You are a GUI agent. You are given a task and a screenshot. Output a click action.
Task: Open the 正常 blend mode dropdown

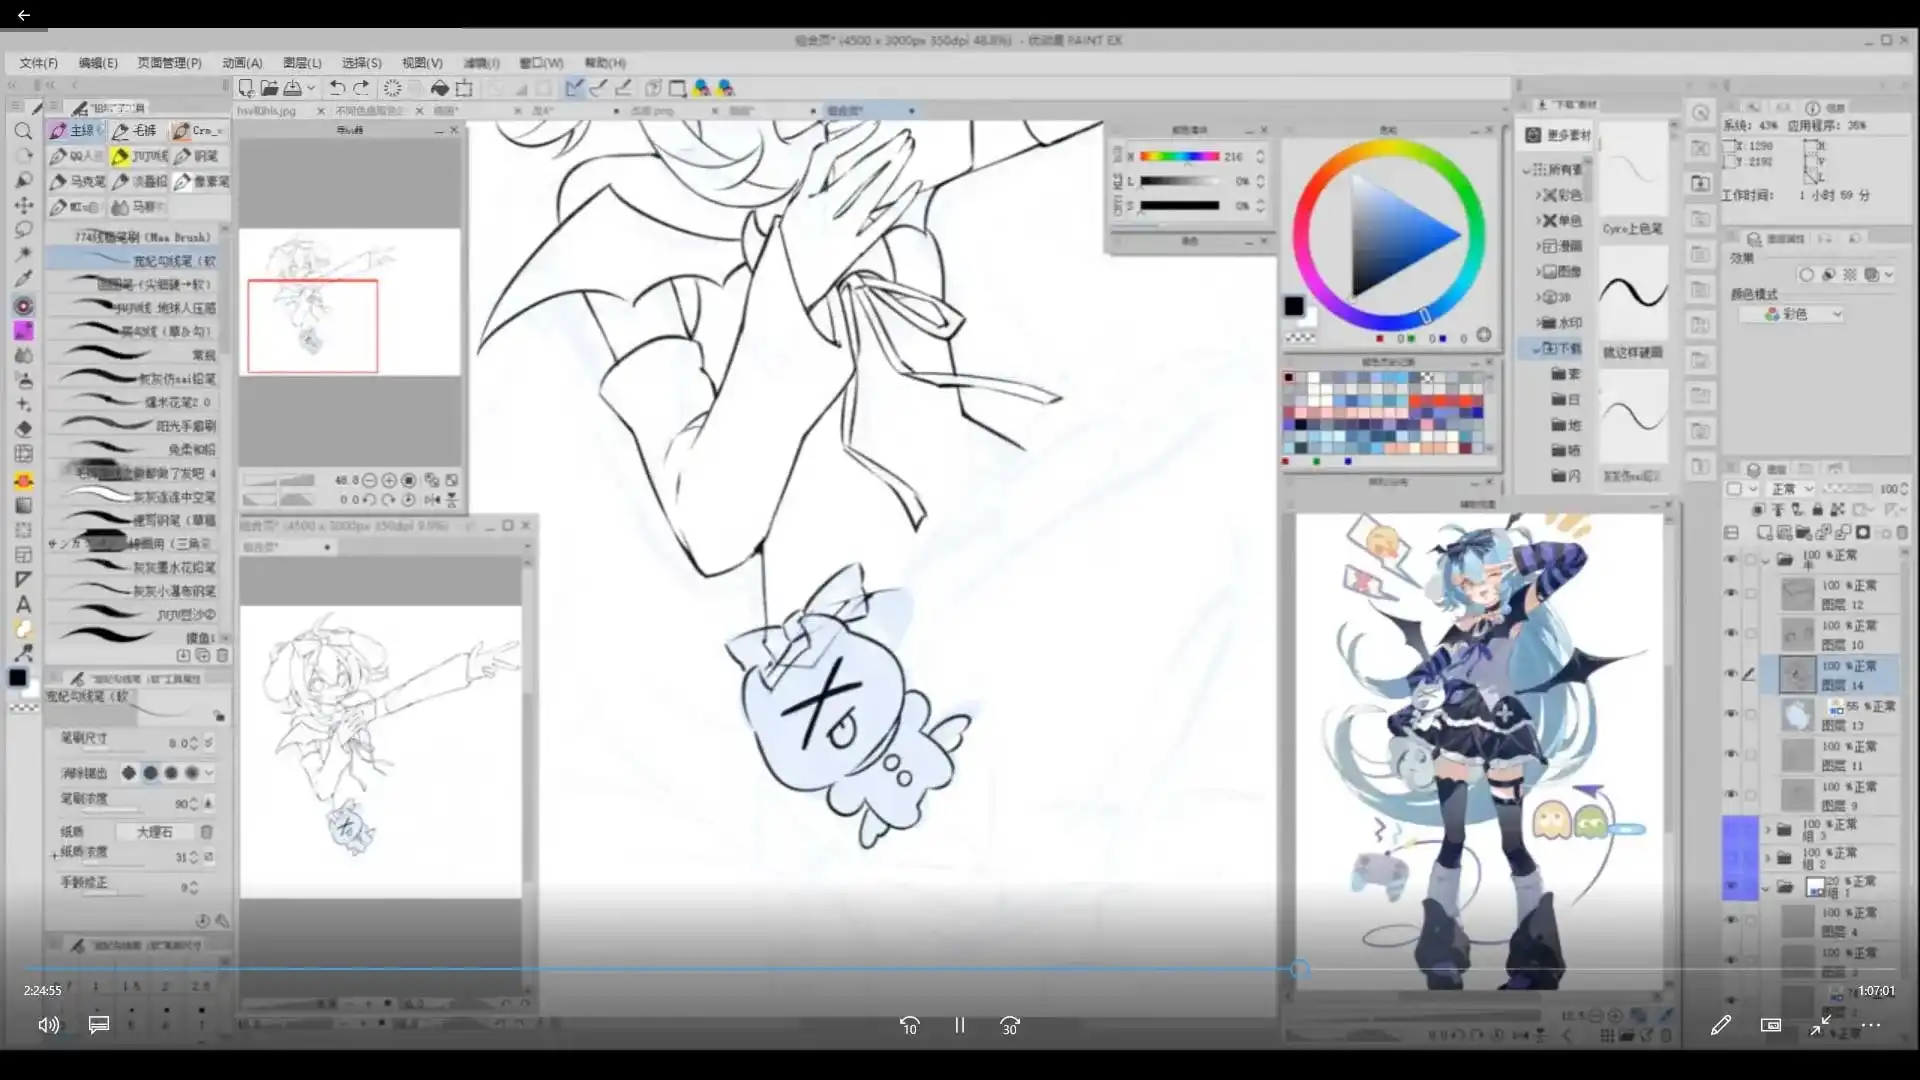pyautogui.click(x=1791, y=489)
